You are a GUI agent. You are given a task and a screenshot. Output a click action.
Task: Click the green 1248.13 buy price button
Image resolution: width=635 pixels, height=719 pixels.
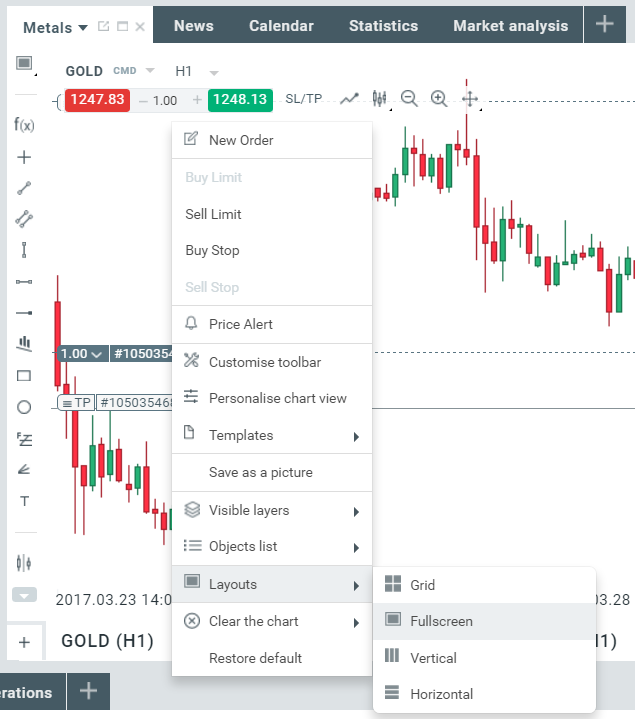pos(240,100)
